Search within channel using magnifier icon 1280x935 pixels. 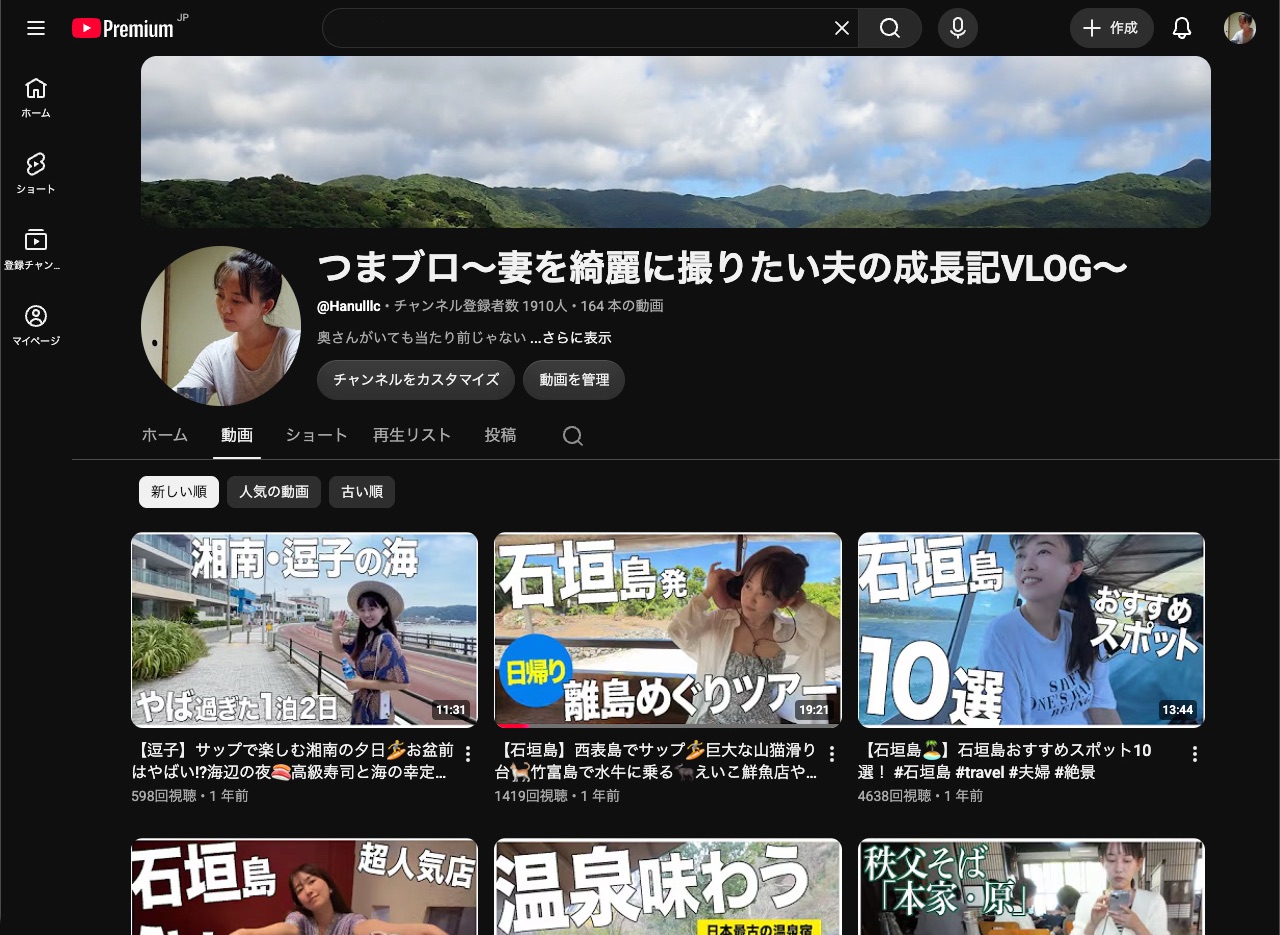(x=573, y=436)
